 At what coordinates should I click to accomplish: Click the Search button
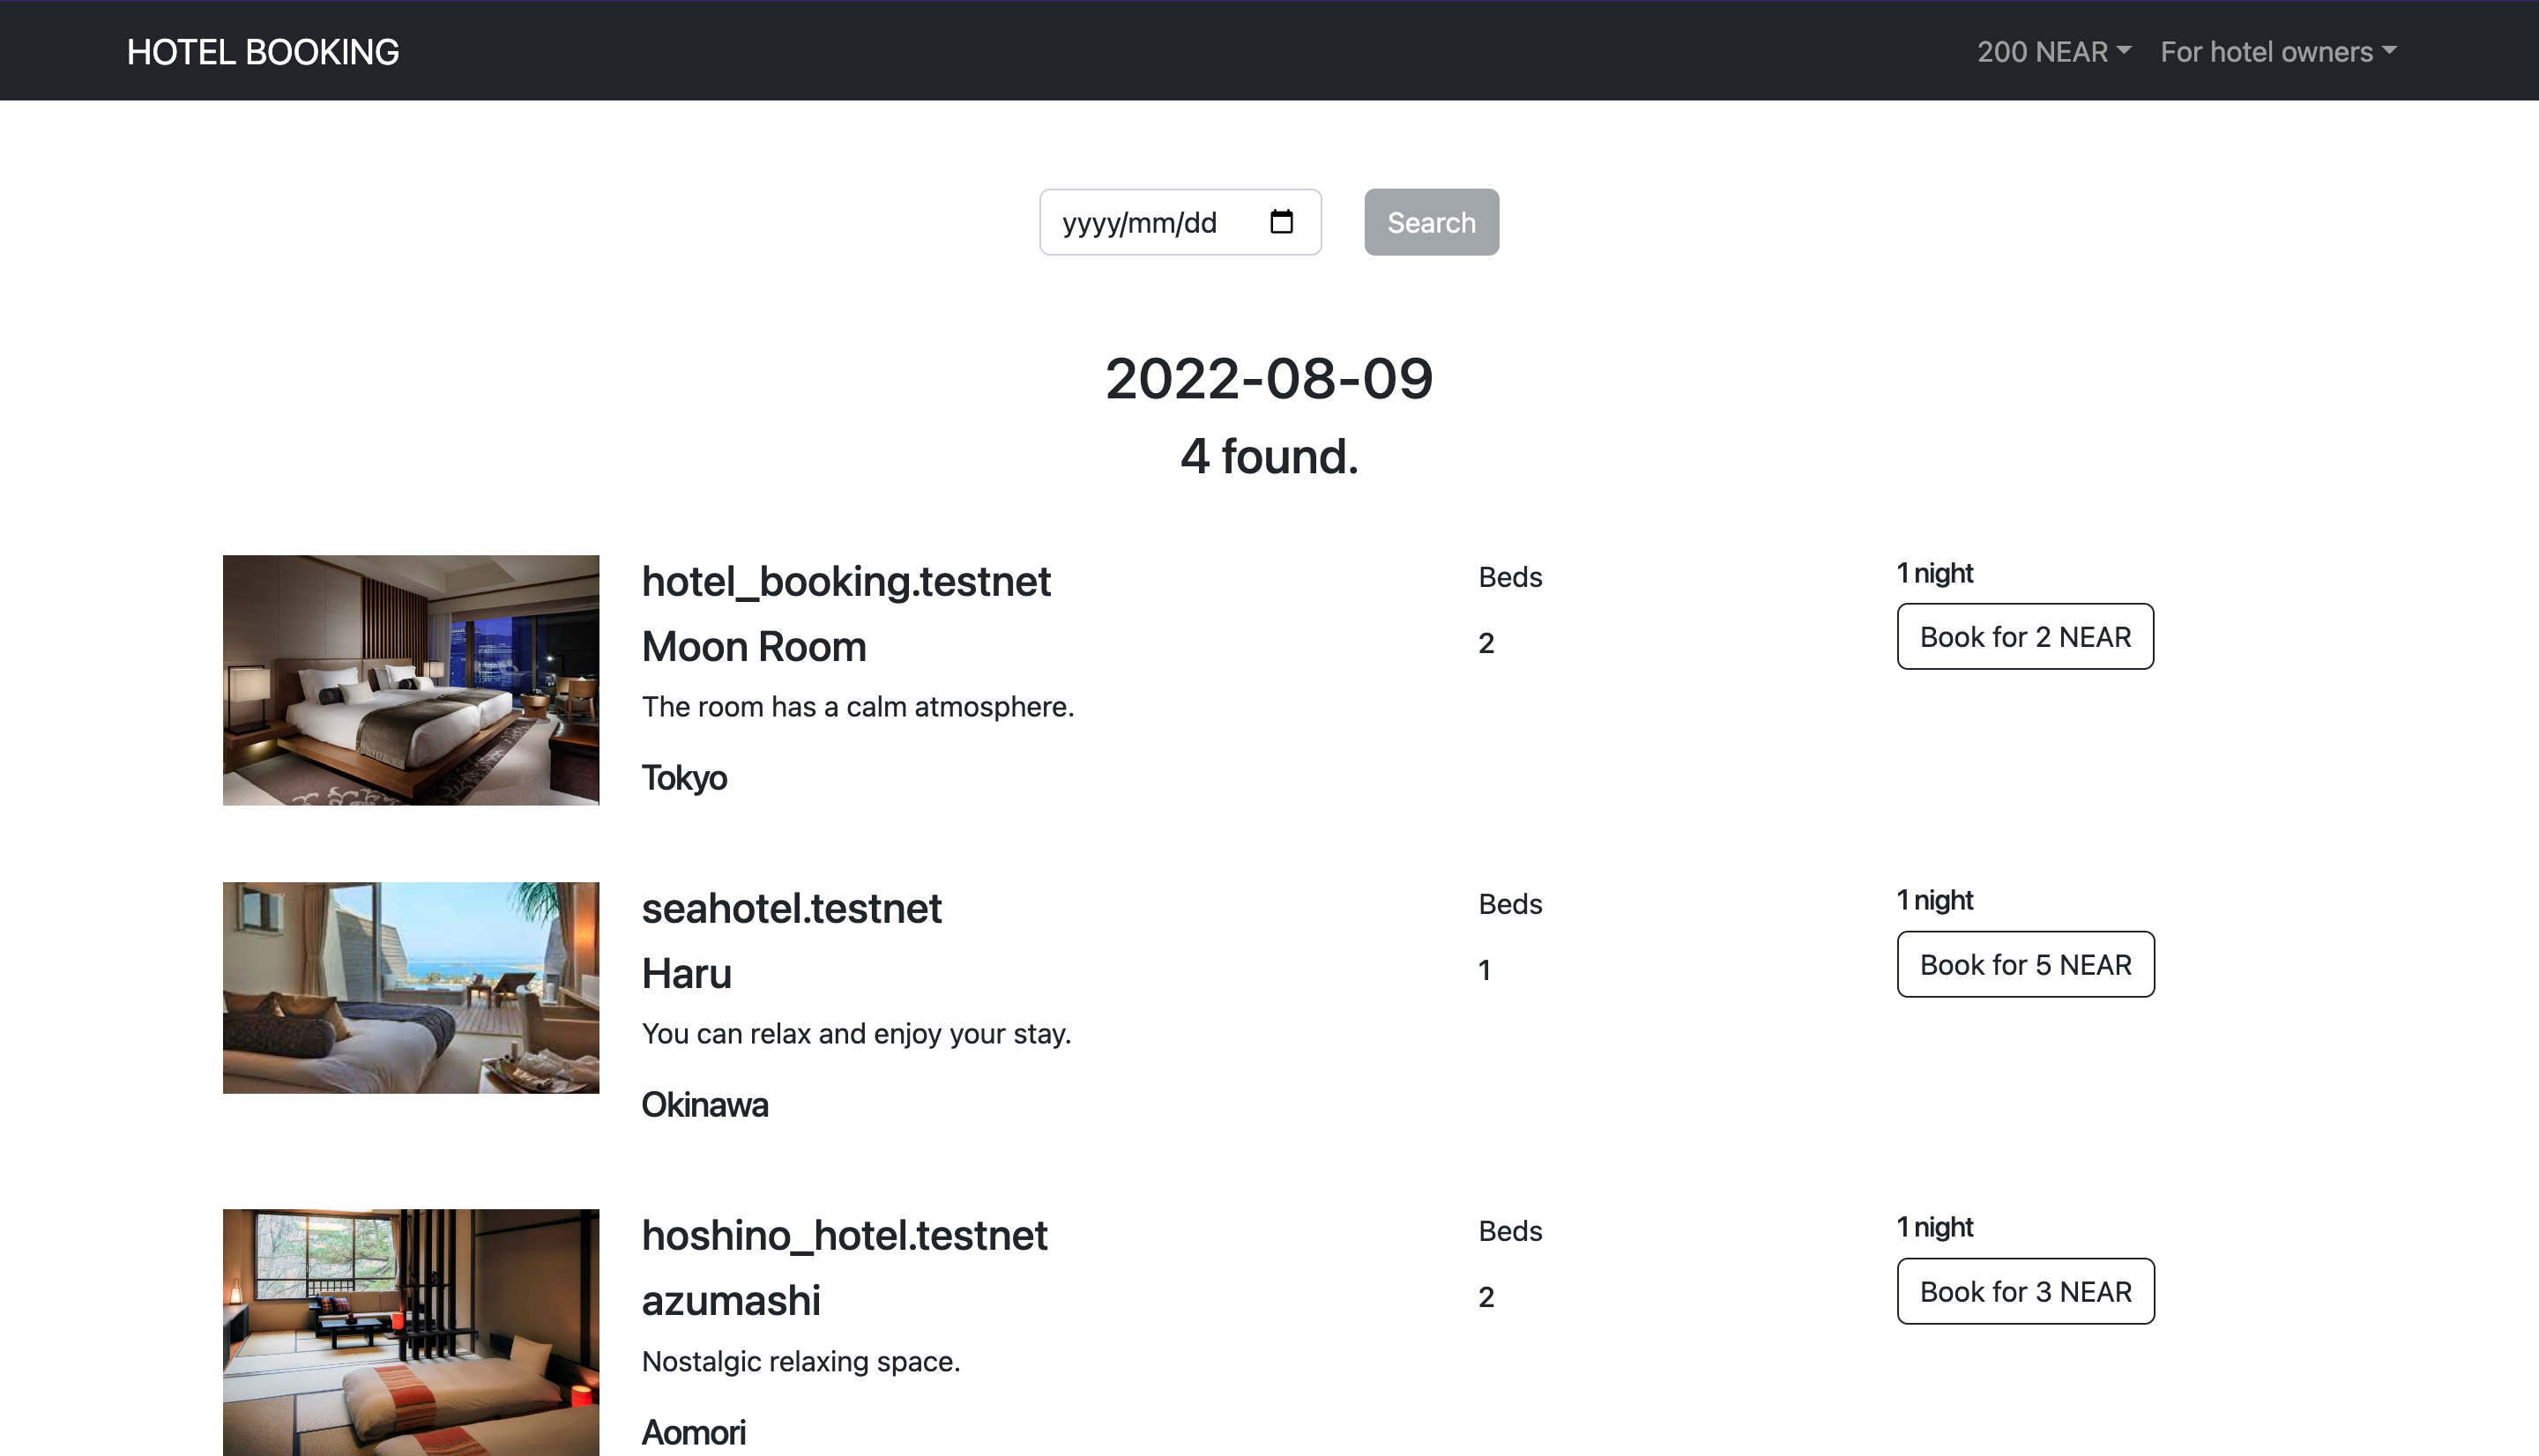[1431, 222]
